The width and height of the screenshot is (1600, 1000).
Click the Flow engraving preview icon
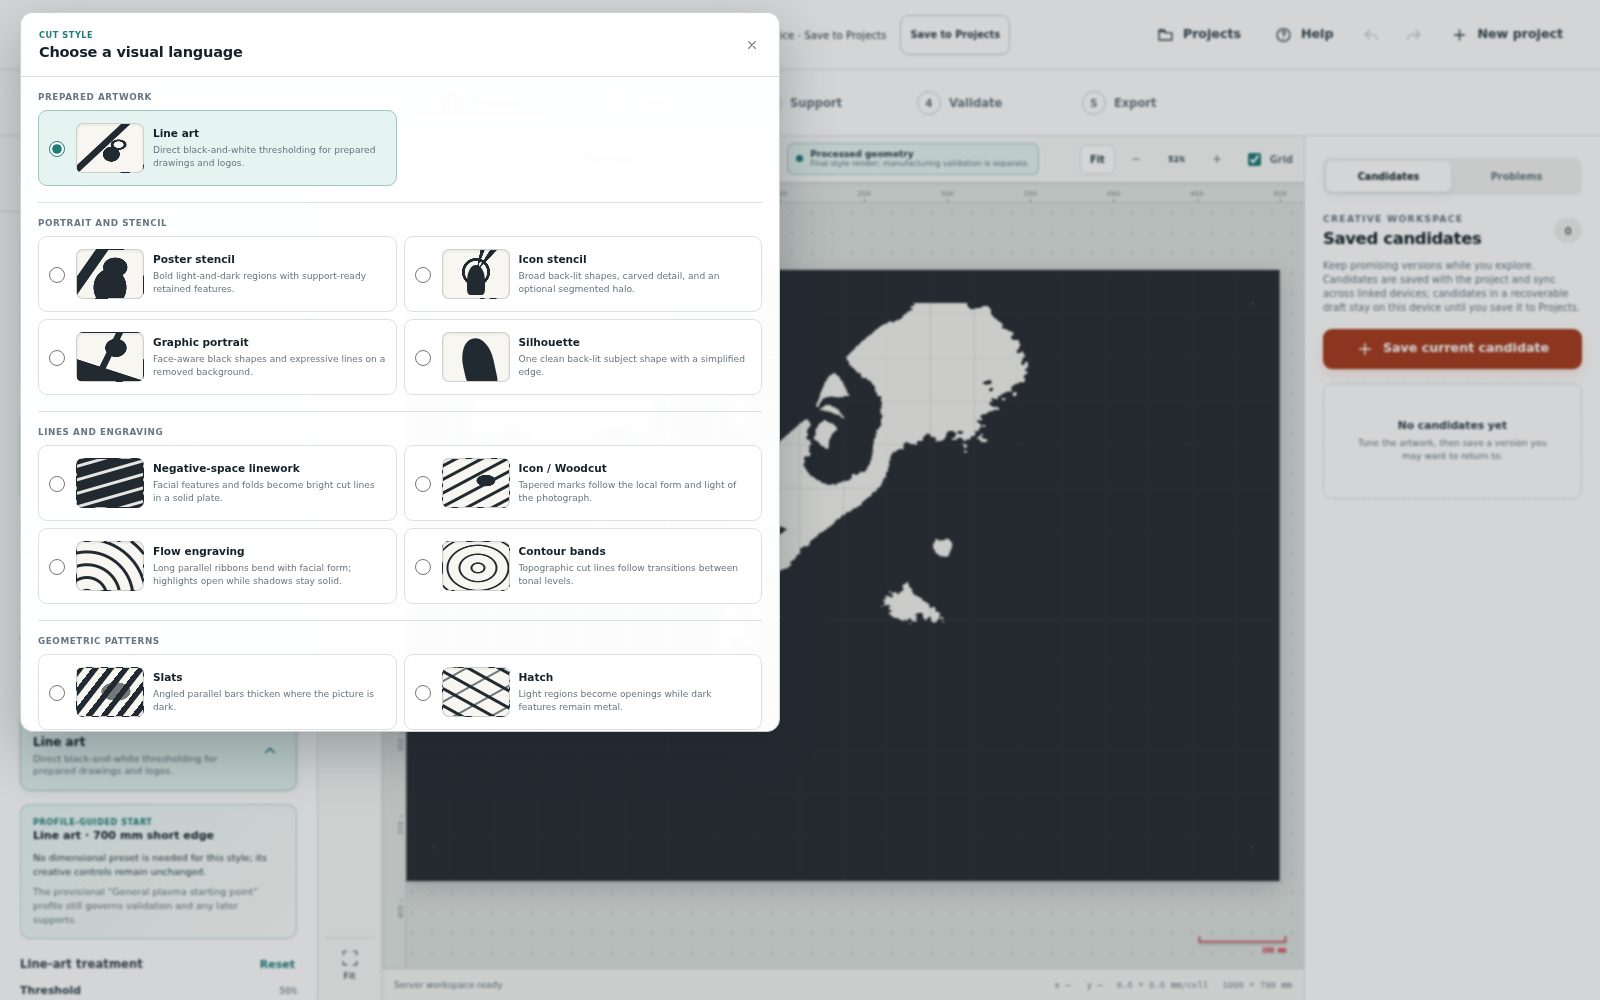pyautogui.click(x=110, y=566)
